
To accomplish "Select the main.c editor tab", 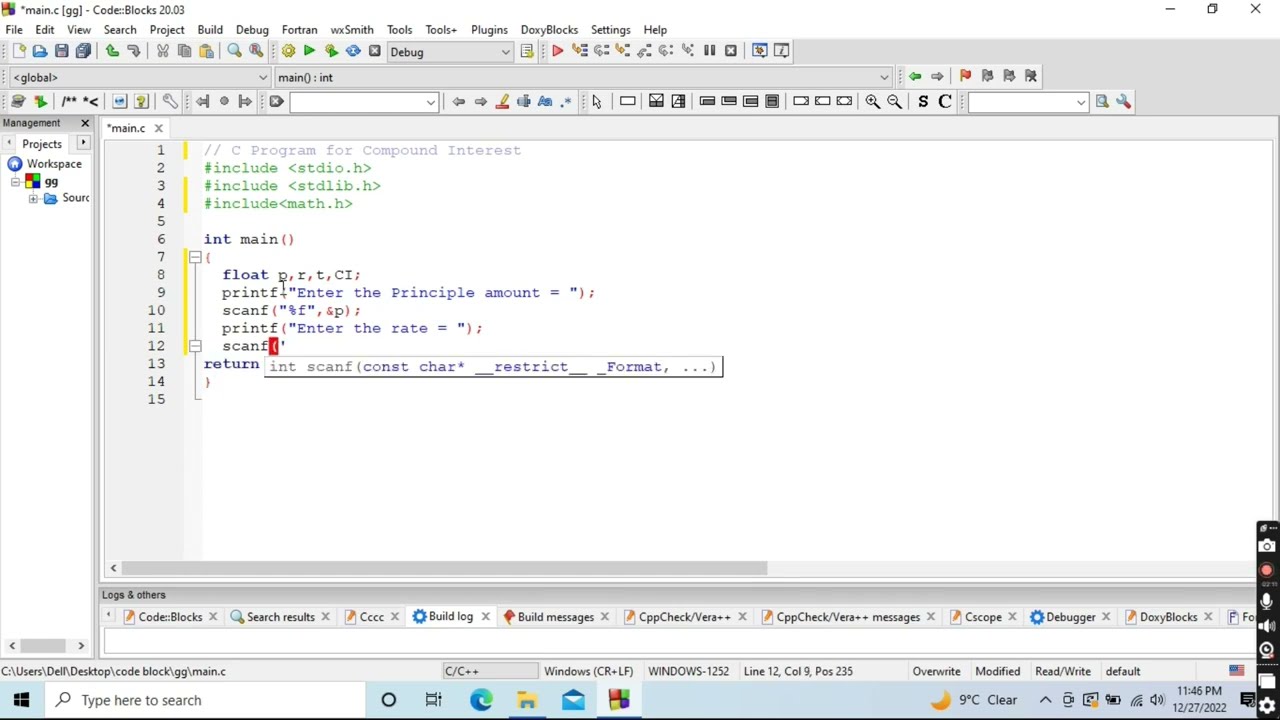I will click(127, 128).
